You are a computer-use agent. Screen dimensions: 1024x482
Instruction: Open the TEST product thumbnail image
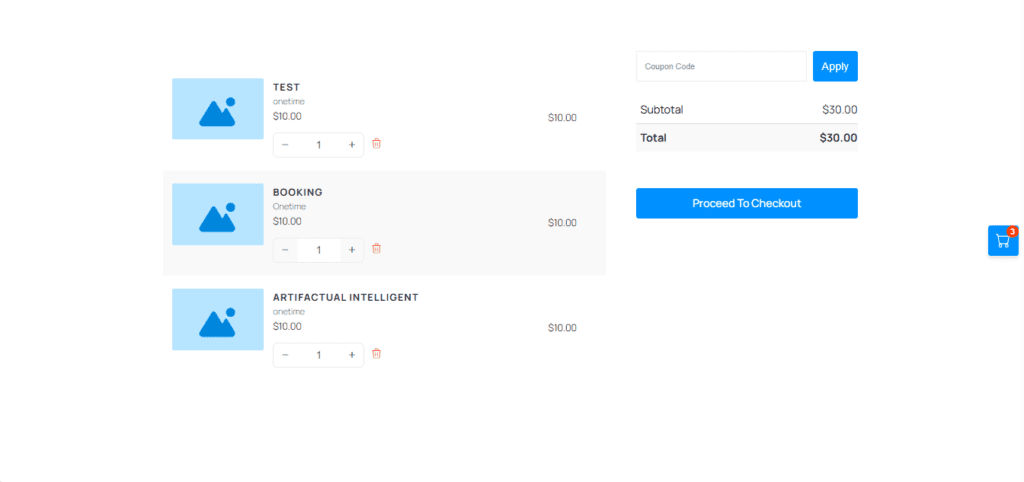coord(217,109)
